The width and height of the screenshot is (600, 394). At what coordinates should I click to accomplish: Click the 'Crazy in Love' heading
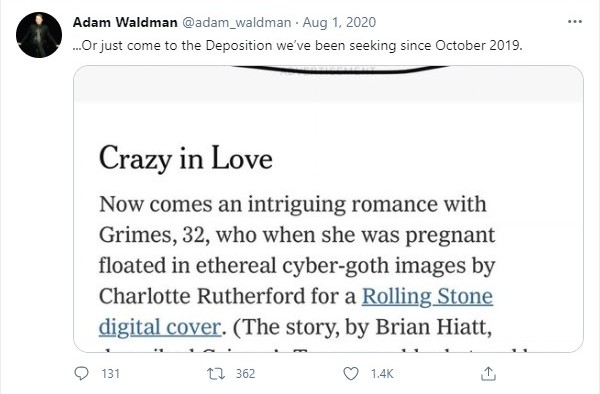pos(186,159)
